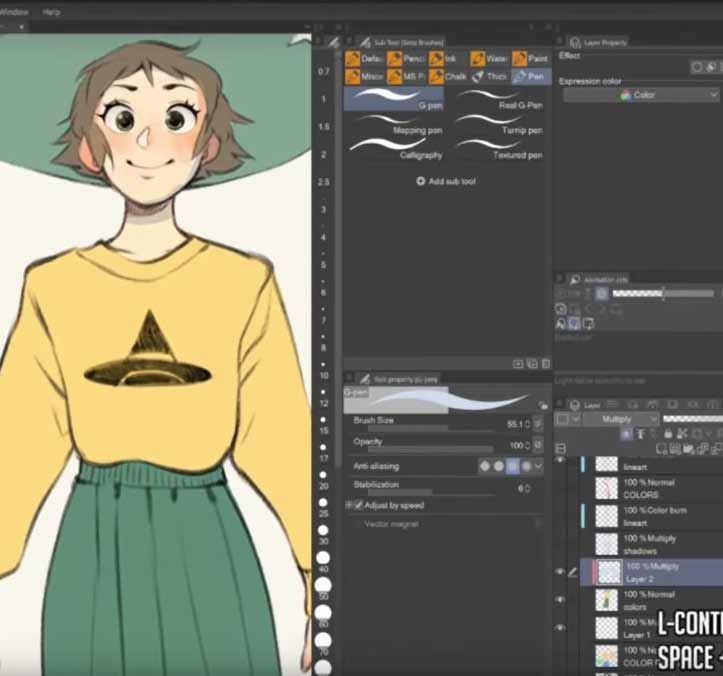Expand the Anti-aliasing options arrow
This screenshot has height=676, width=723.
pos(538,466)
